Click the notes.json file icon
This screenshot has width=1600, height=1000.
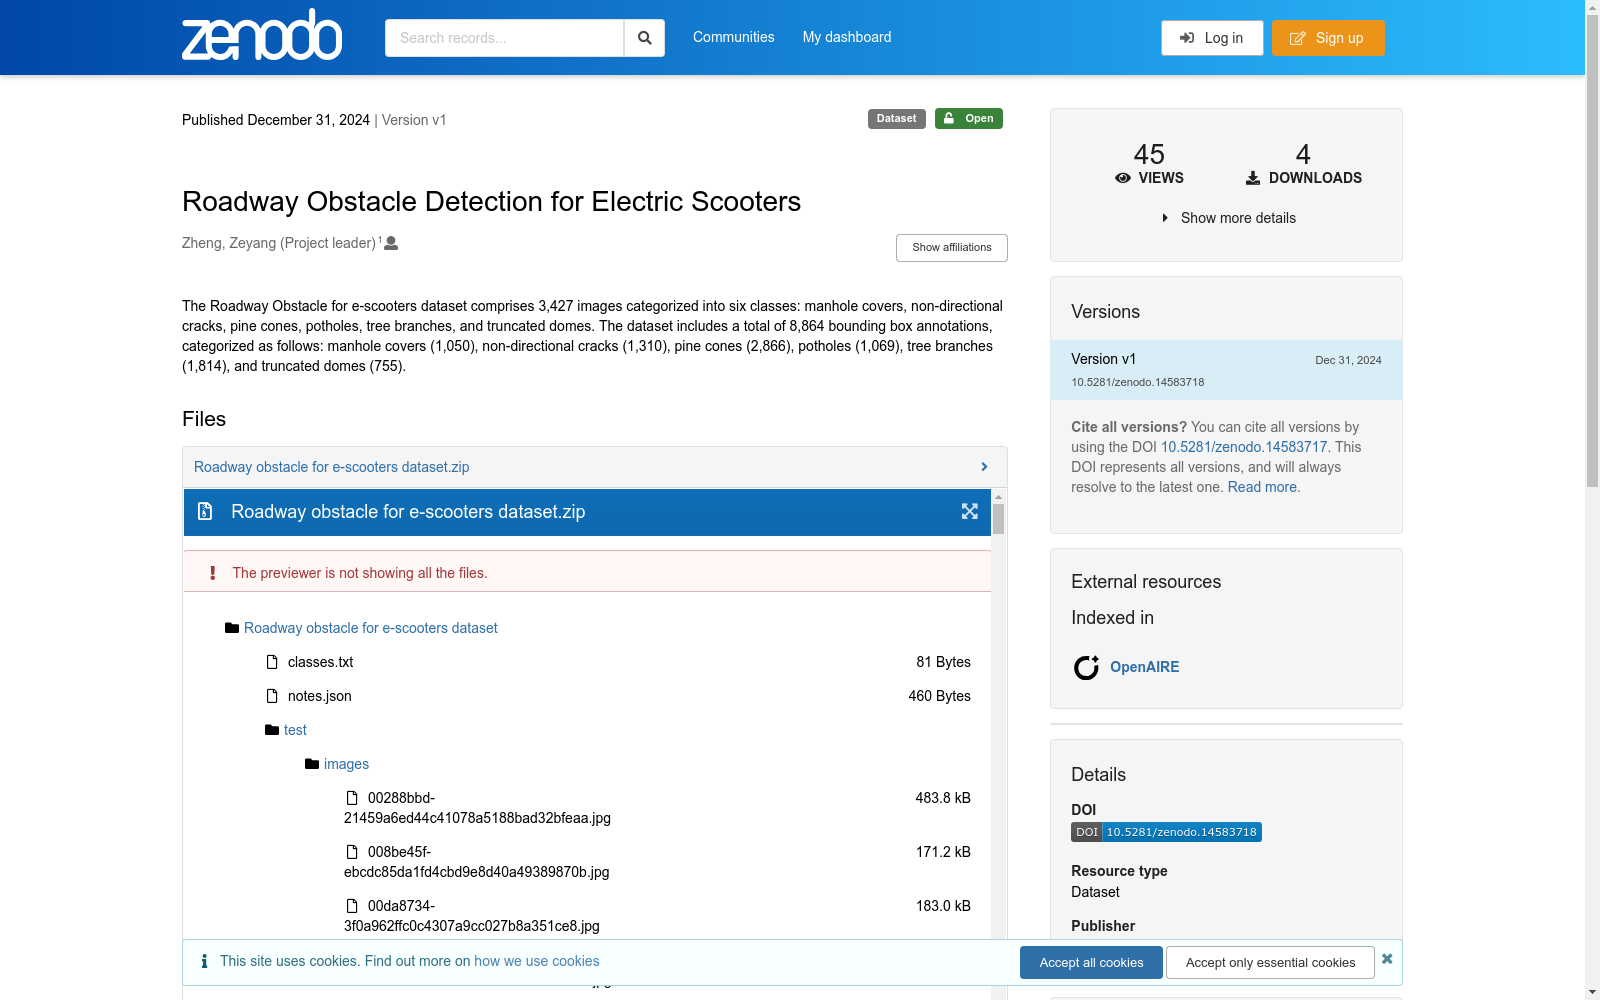(x=272, y=696)
